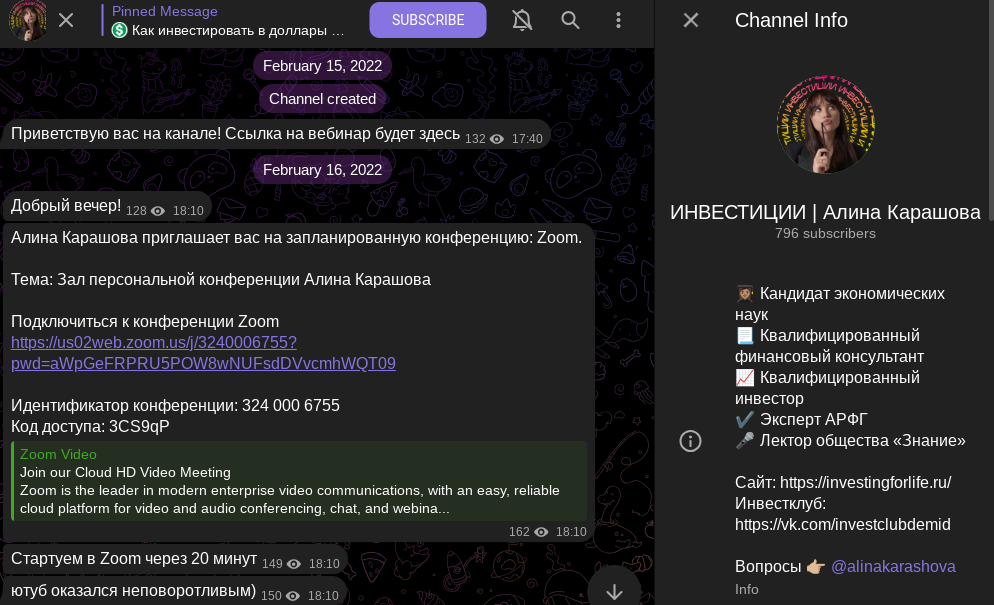Select message 'ютуб оказался неповоротливым)'
994x605 pixels.
pos(175,591)
